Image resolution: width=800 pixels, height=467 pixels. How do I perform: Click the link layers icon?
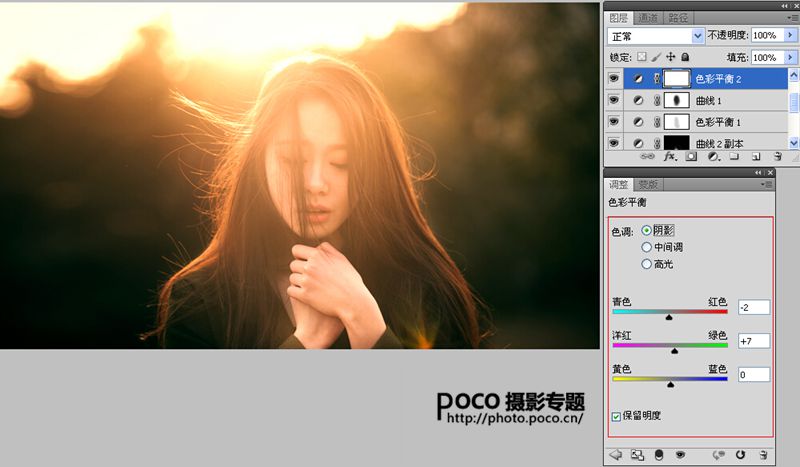tap(647, 156)
